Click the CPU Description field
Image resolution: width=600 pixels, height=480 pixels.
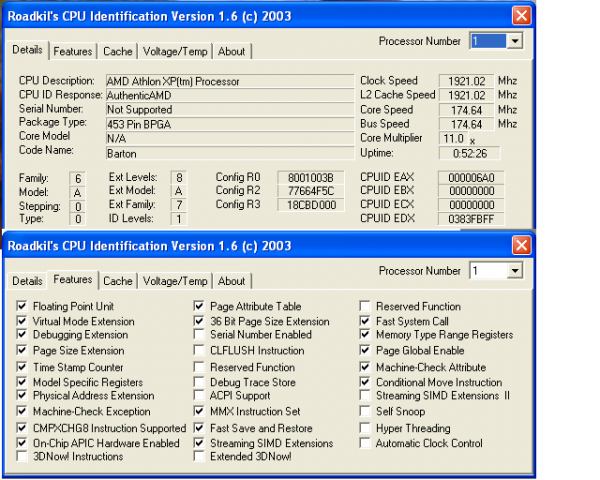[x=230, y=81]
